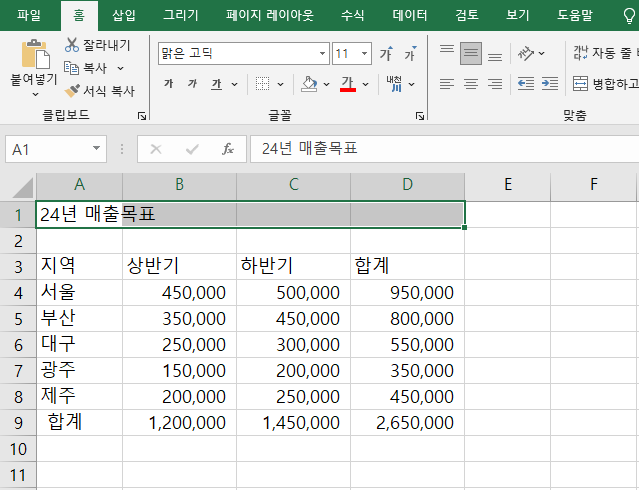
Task: Click the font size box showing 11
Action: tap(346, 53)
